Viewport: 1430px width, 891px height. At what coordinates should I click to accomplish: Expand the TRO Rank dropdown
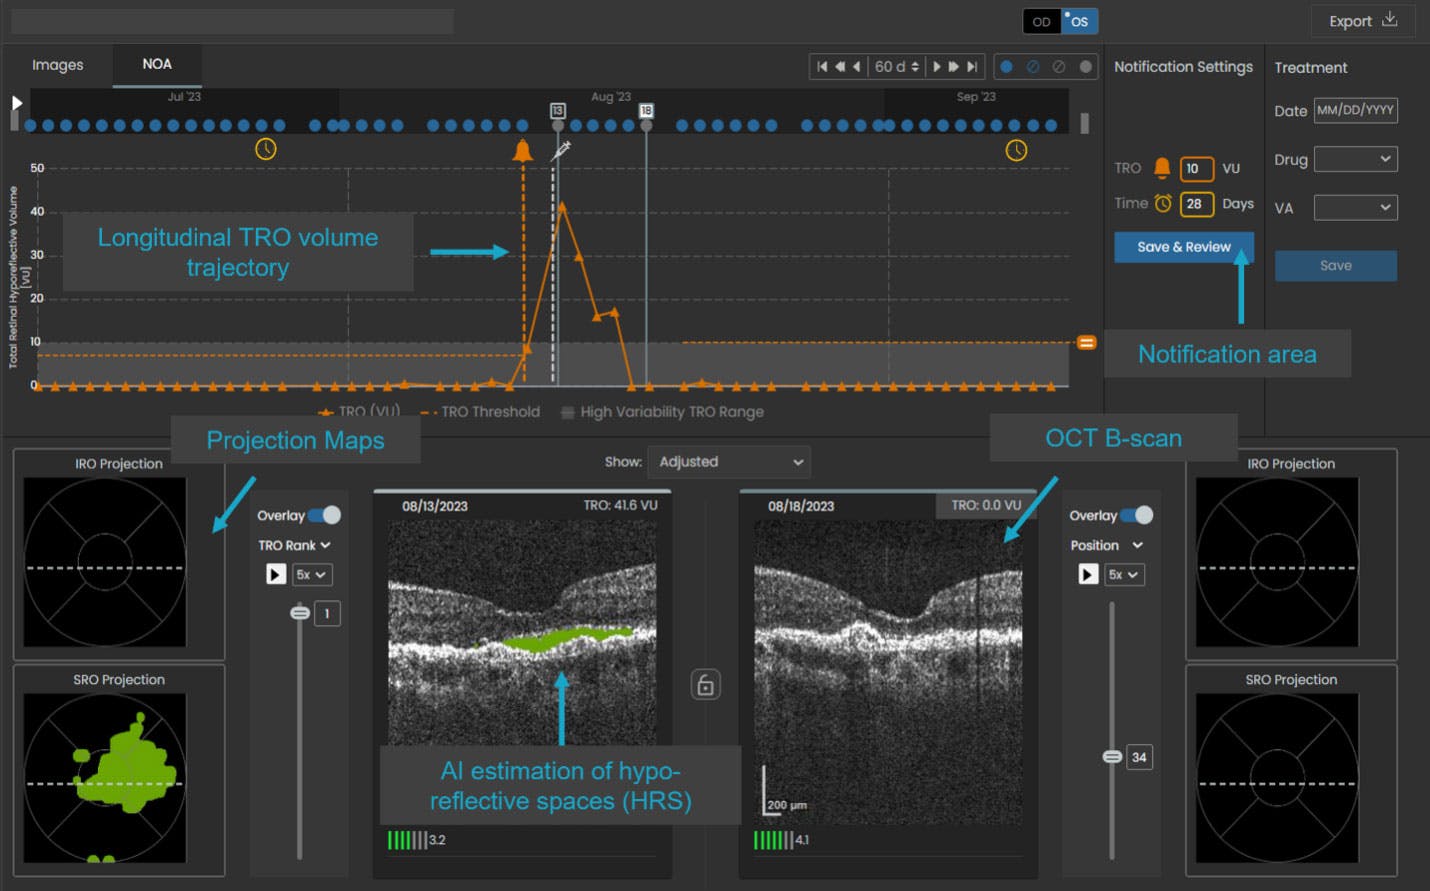(x=293, y=545)
